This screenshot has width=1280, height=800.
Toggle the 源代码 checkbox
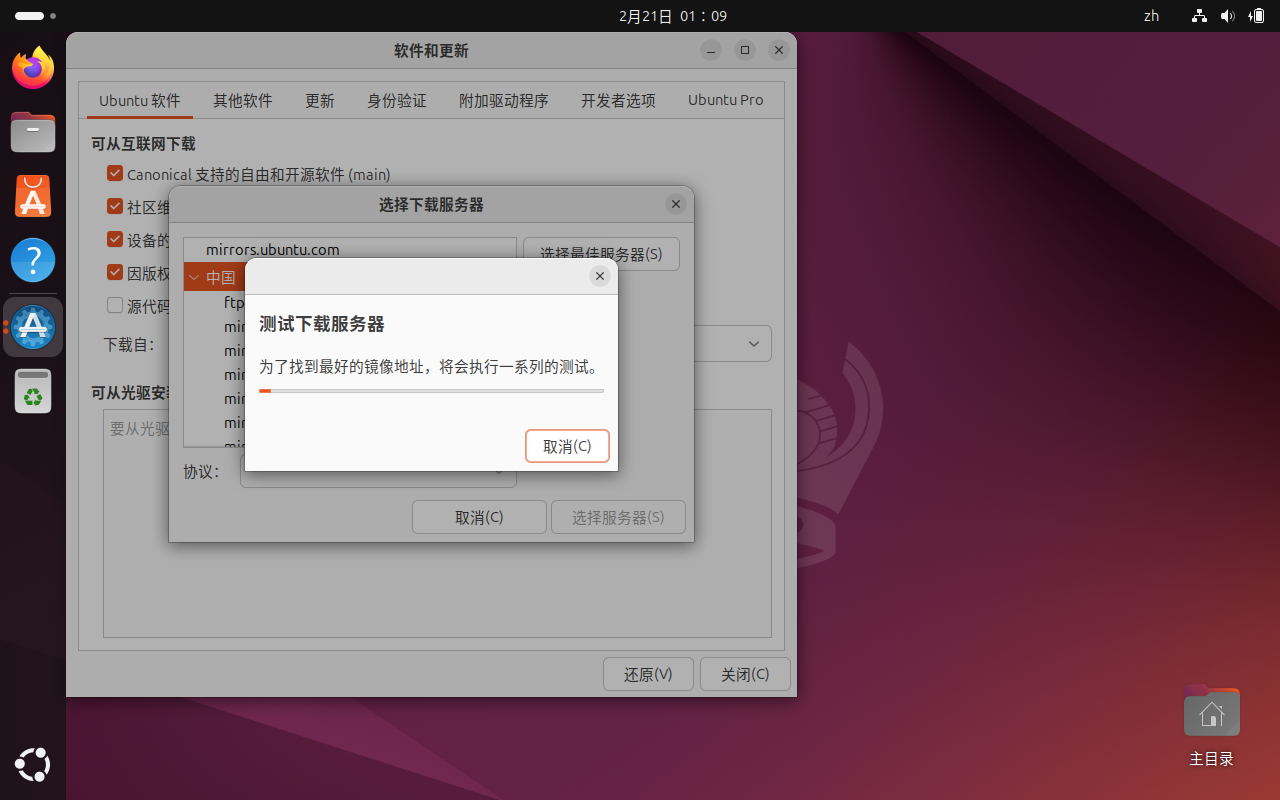115,306
